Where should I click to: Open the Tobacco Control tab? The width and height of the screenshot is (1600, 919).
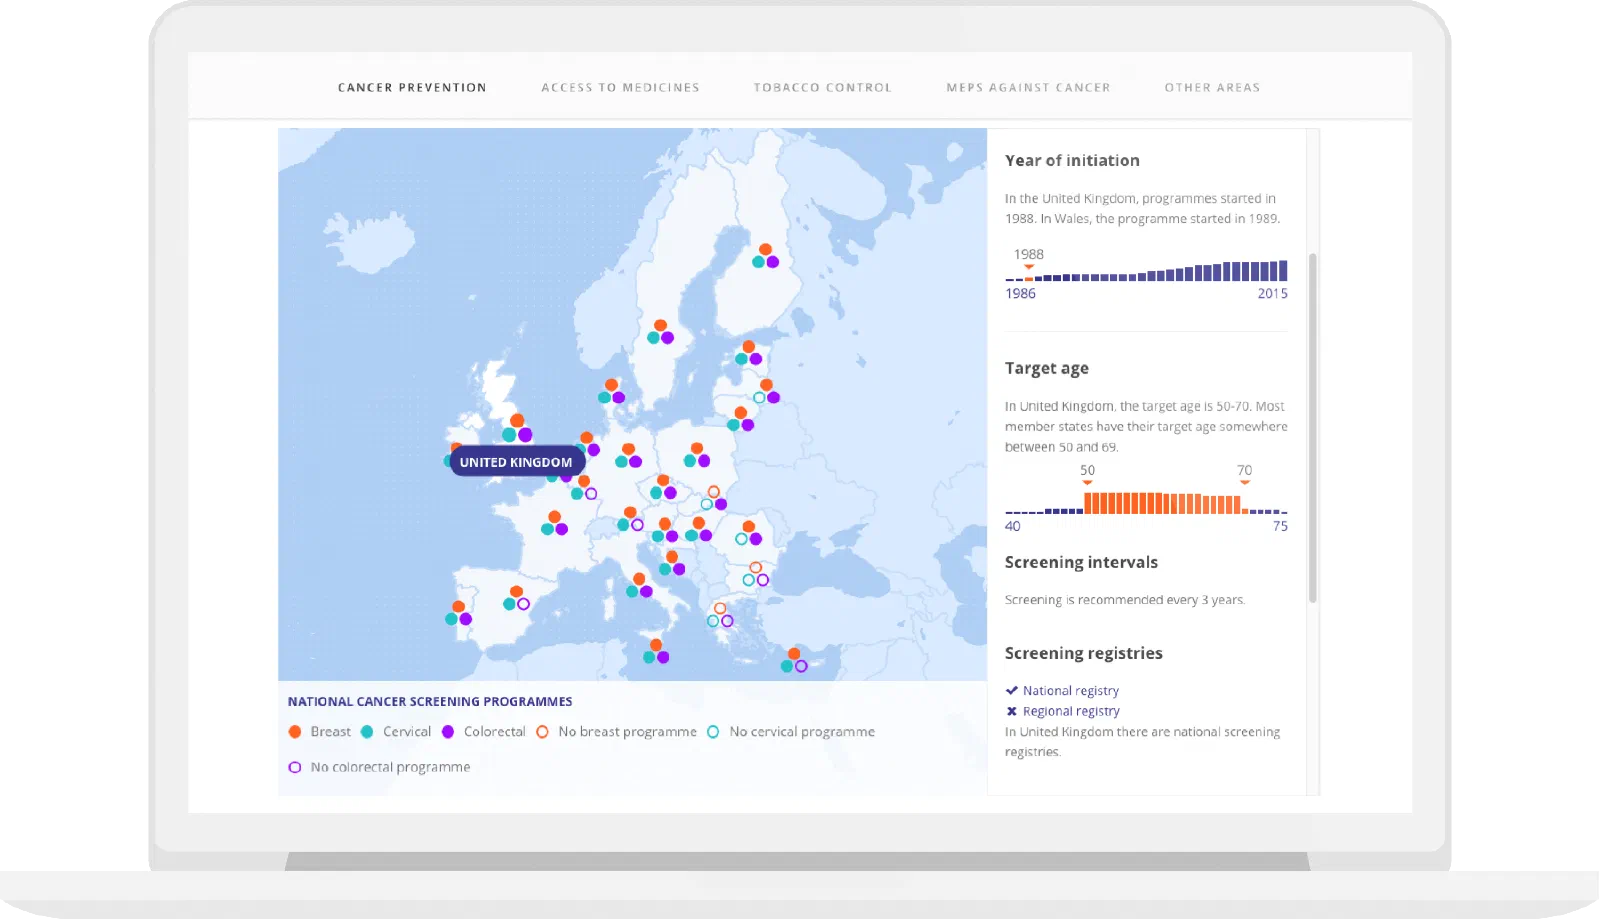click(822, 88)
